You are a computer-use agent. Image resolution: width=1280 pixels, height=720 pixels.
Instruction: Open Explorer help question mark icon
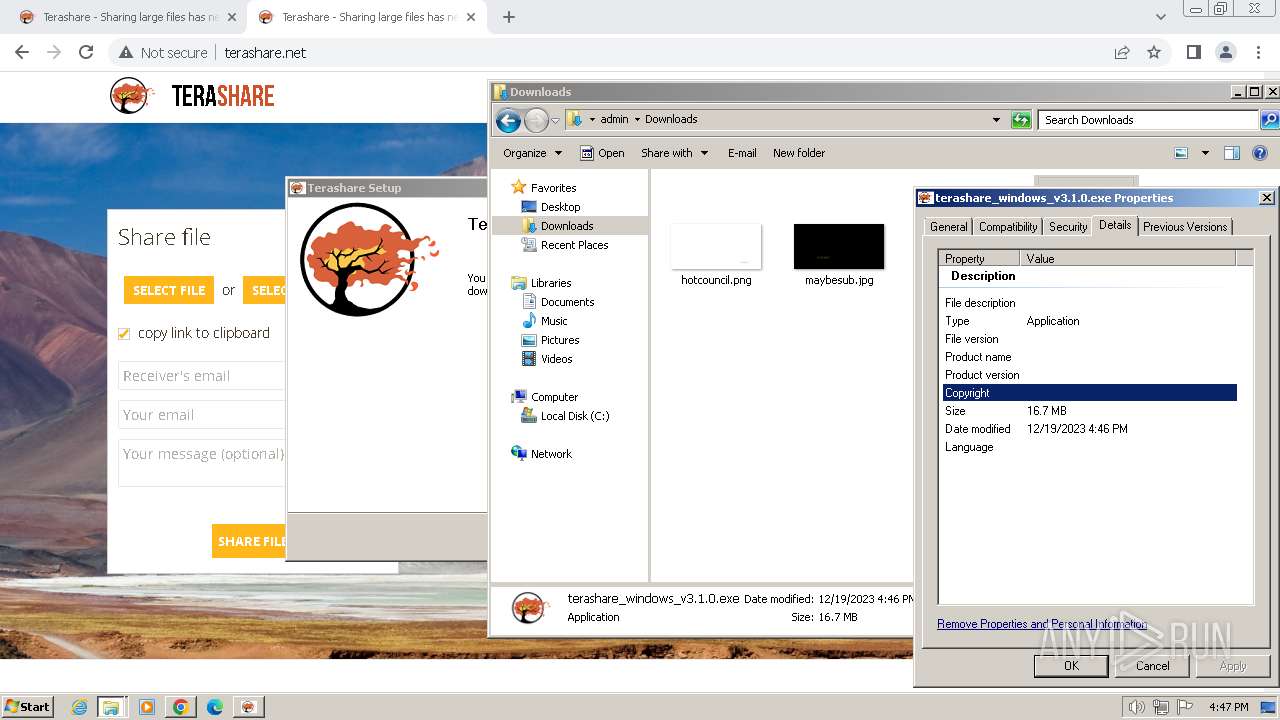tap(1260, 153)
